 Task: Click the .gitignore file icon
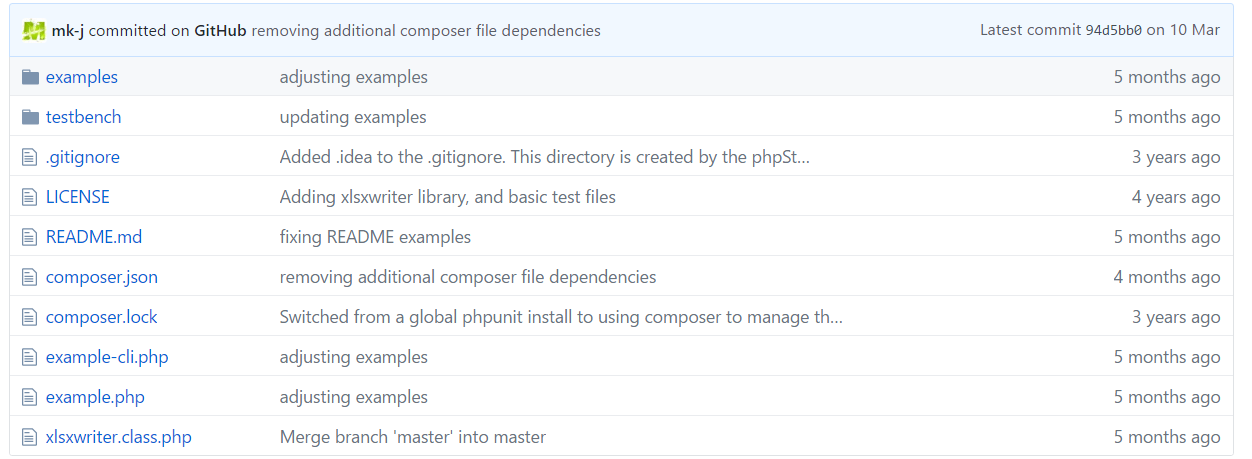click(29, 157)
